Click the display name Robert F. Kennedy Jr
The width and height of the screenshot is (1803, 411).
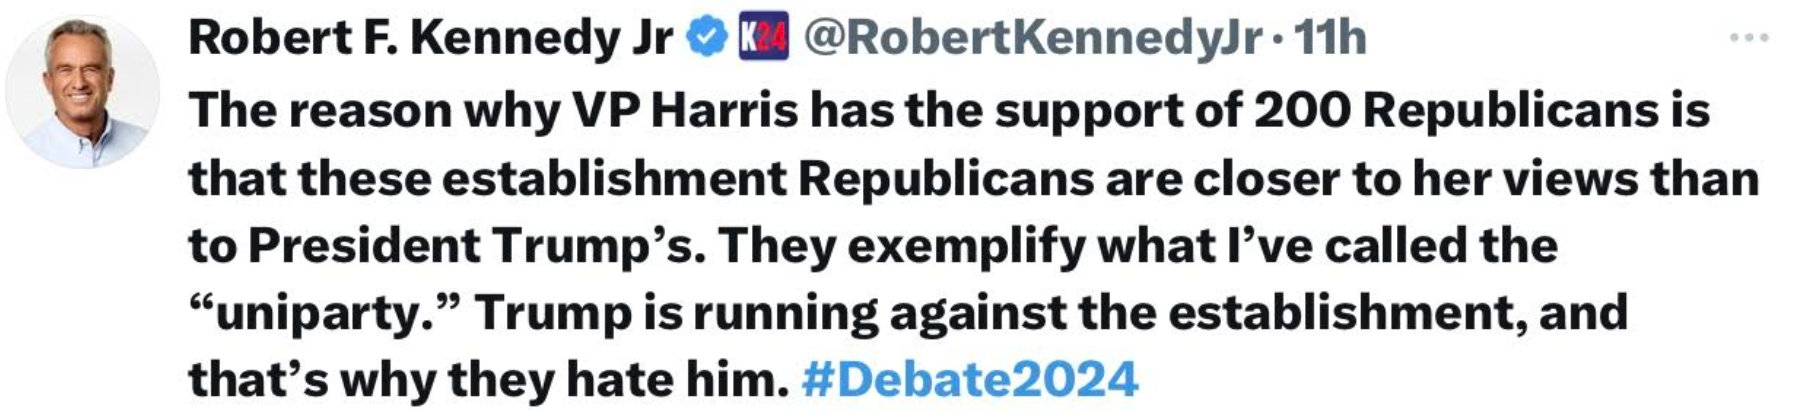pos(431,39)
